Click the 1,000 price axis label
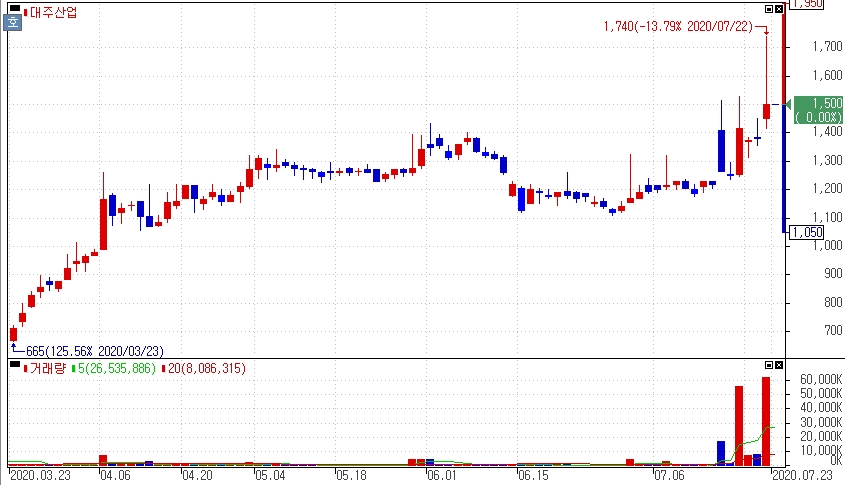Image resolution: width=845 pixels, height=485 pixels. click(x=827, y=246)
